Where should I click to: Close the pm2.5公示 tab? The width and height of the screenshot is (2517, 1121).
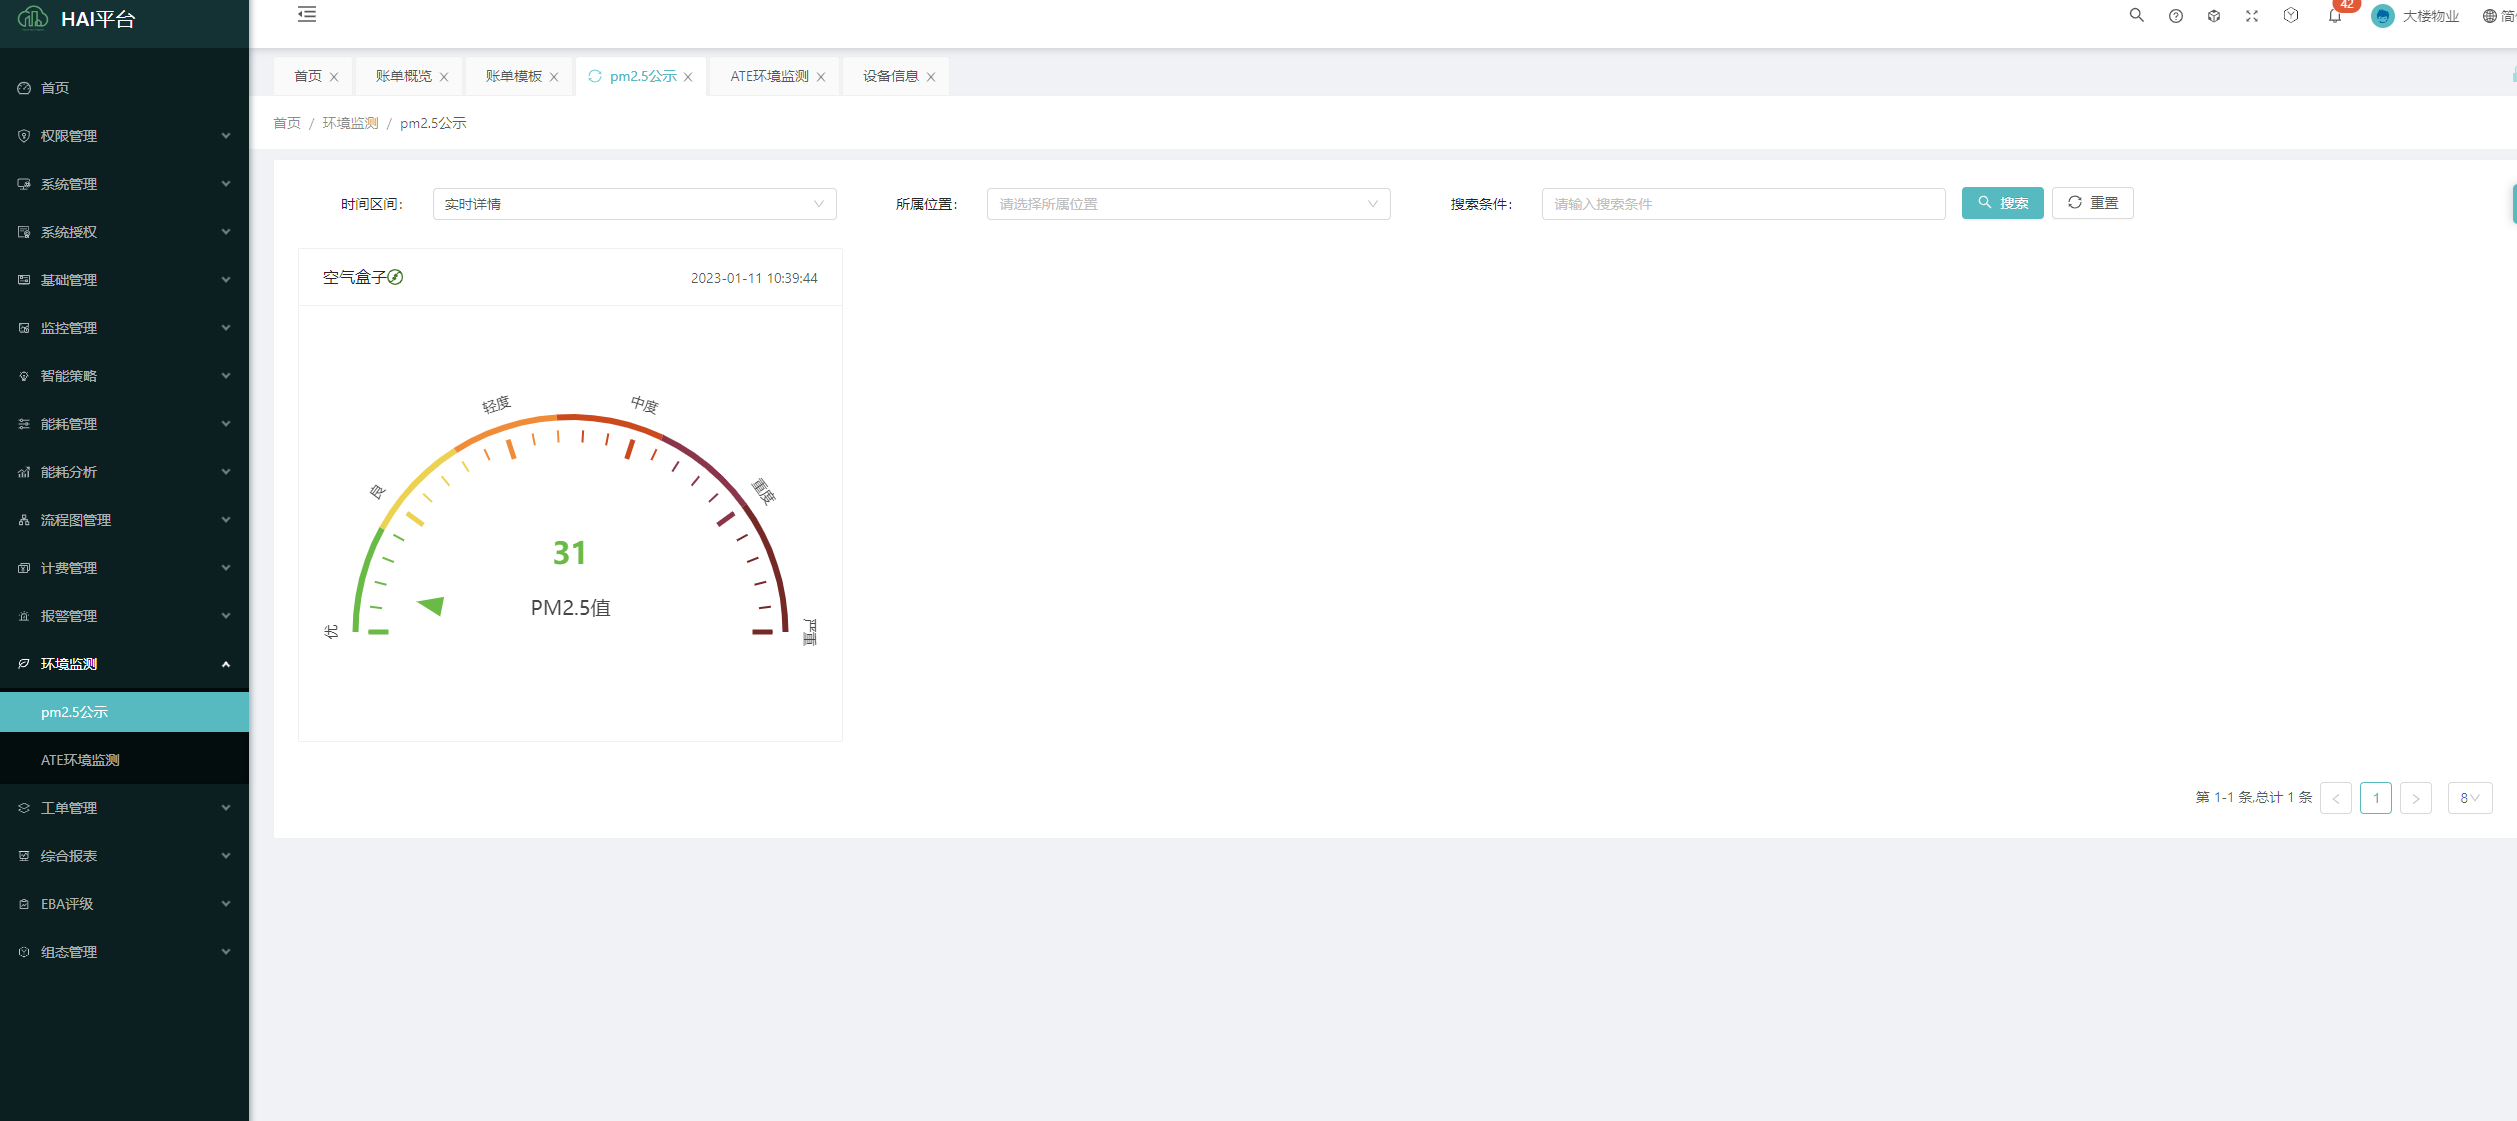[688, 77]
